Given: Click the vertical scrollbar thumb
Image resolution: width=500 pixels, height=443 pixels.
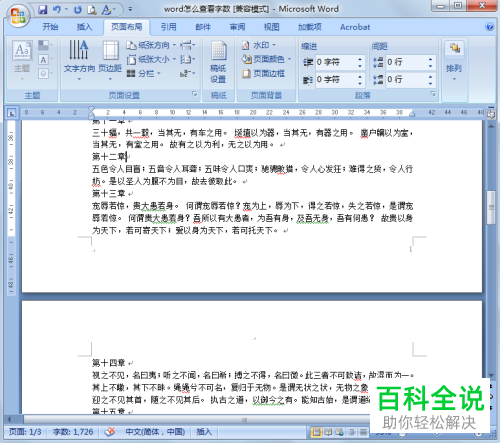Looking at the screenshot, I should click(x=491, y=207).
